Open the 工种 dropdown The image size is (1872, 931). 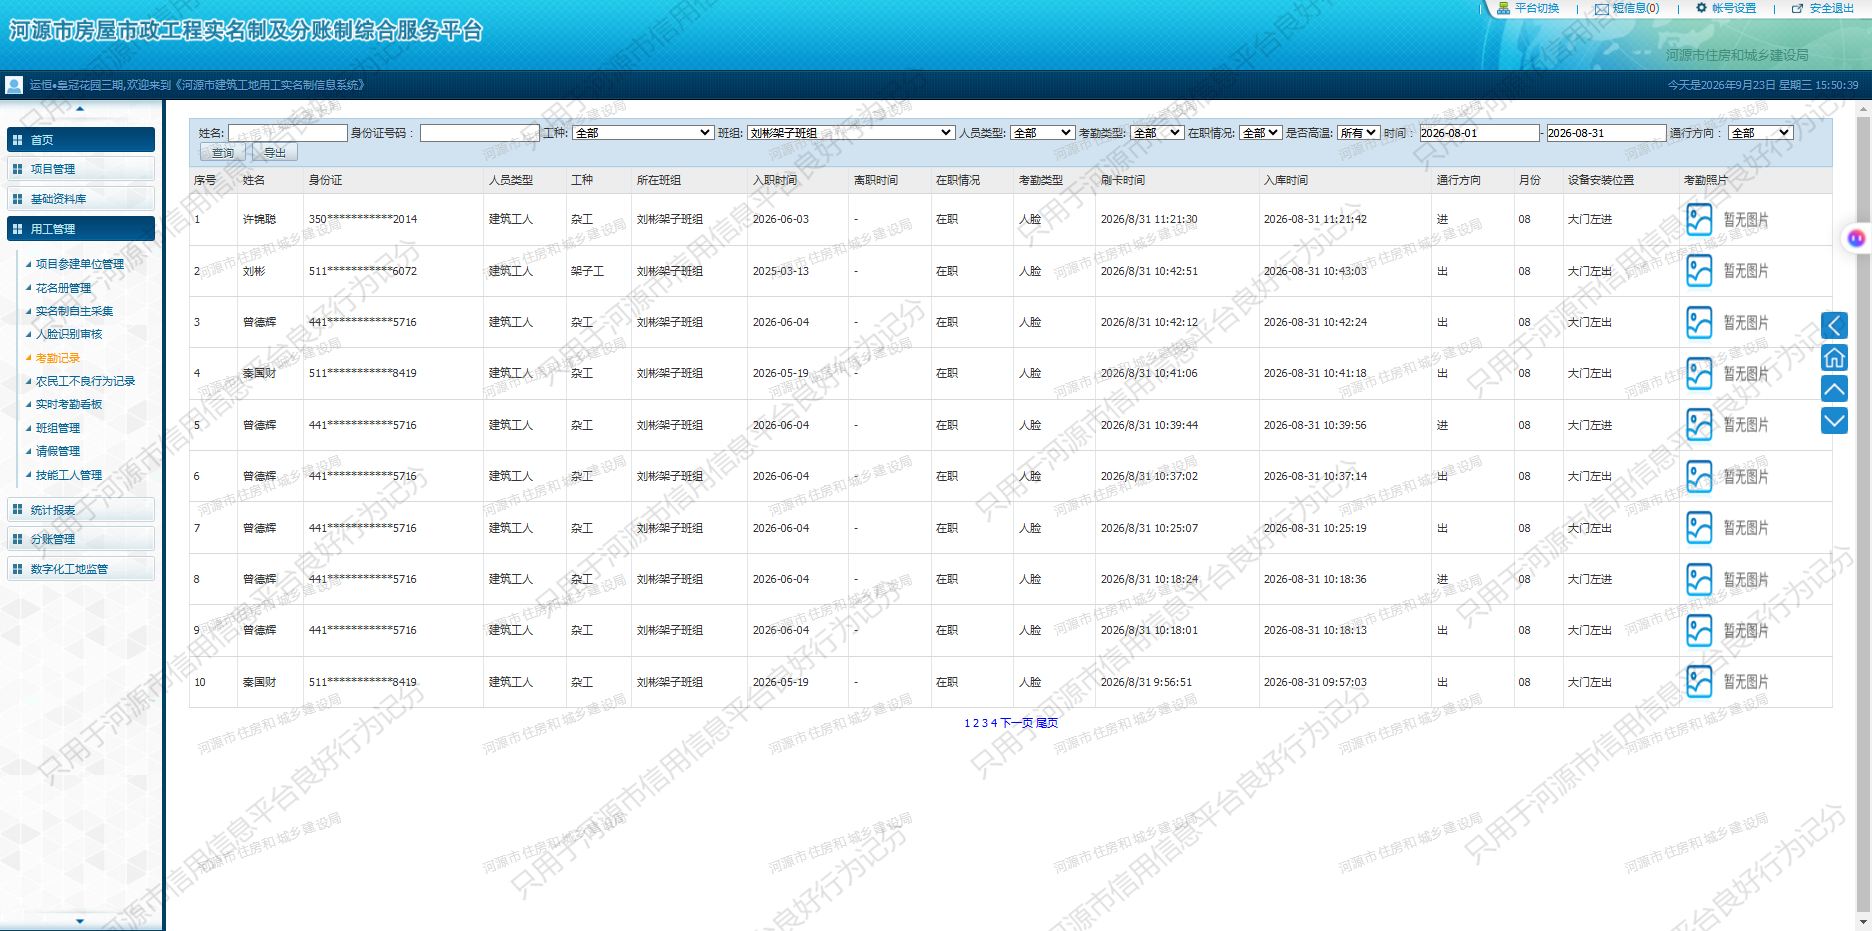643,132
